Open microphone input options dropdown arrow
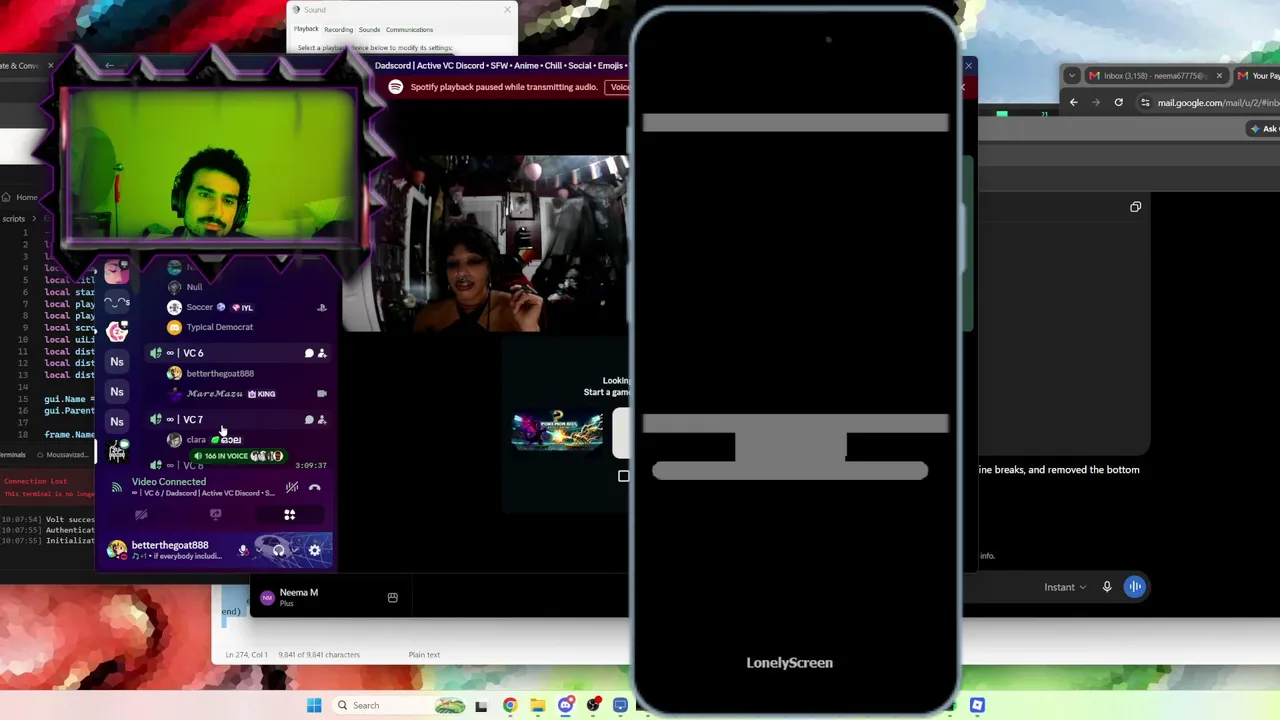Viewport: 1280px width, 720px height. [x=258, y=549]
